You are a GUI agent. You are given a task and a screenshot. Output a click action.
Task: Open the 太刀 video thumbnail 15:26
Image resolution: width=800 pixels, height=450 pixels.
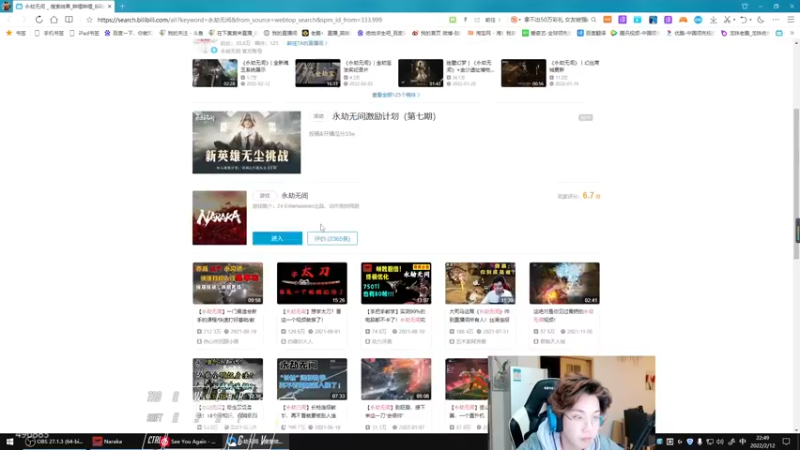(312, 283)
